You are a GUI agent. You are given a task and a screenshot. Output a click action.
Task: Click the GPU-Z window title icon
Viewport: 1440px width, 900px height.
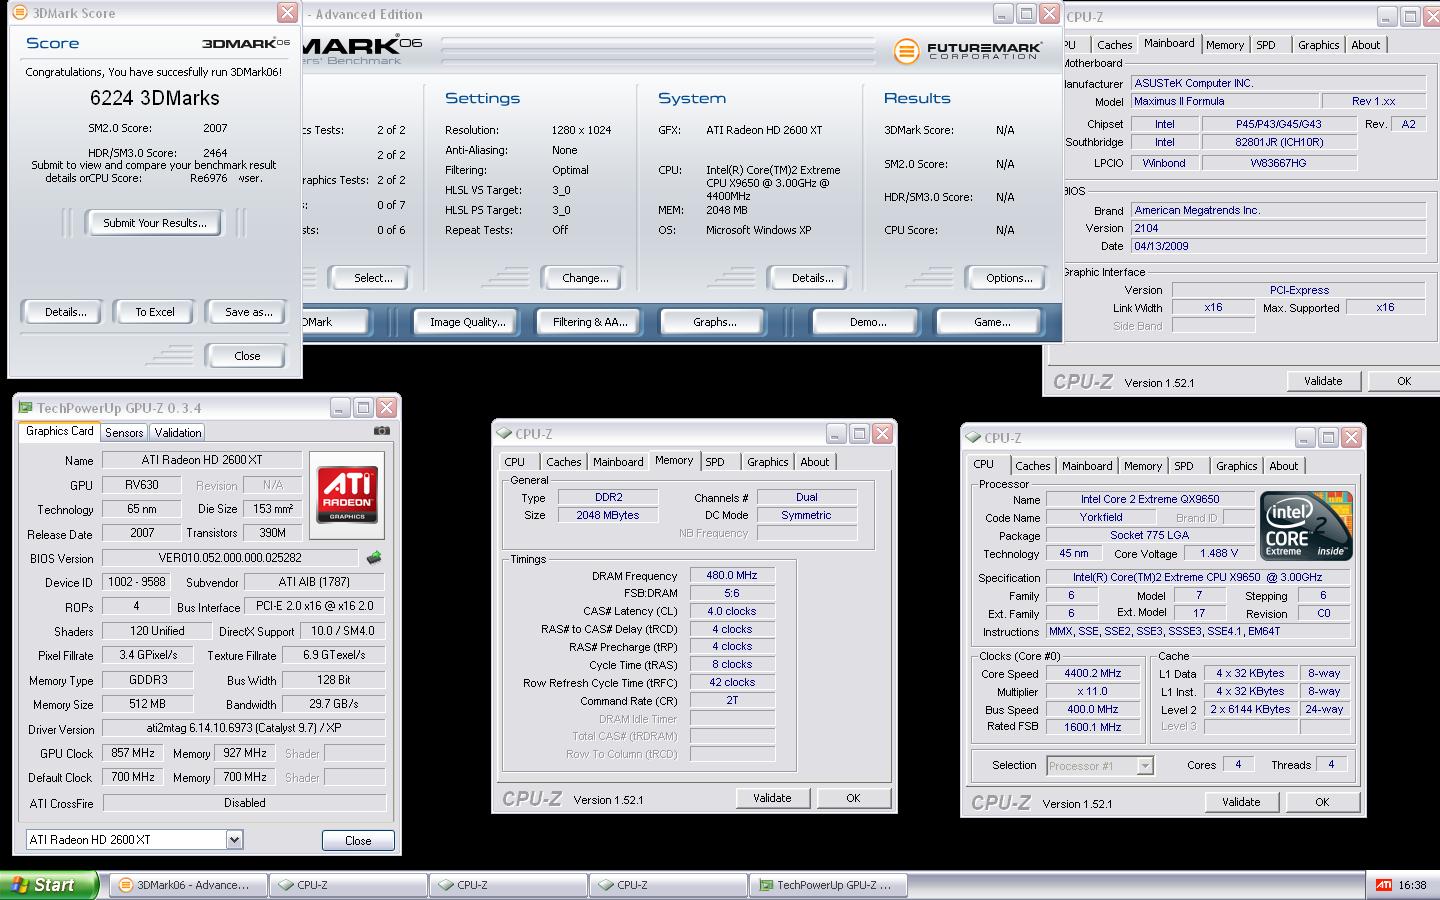click(25, 407)
